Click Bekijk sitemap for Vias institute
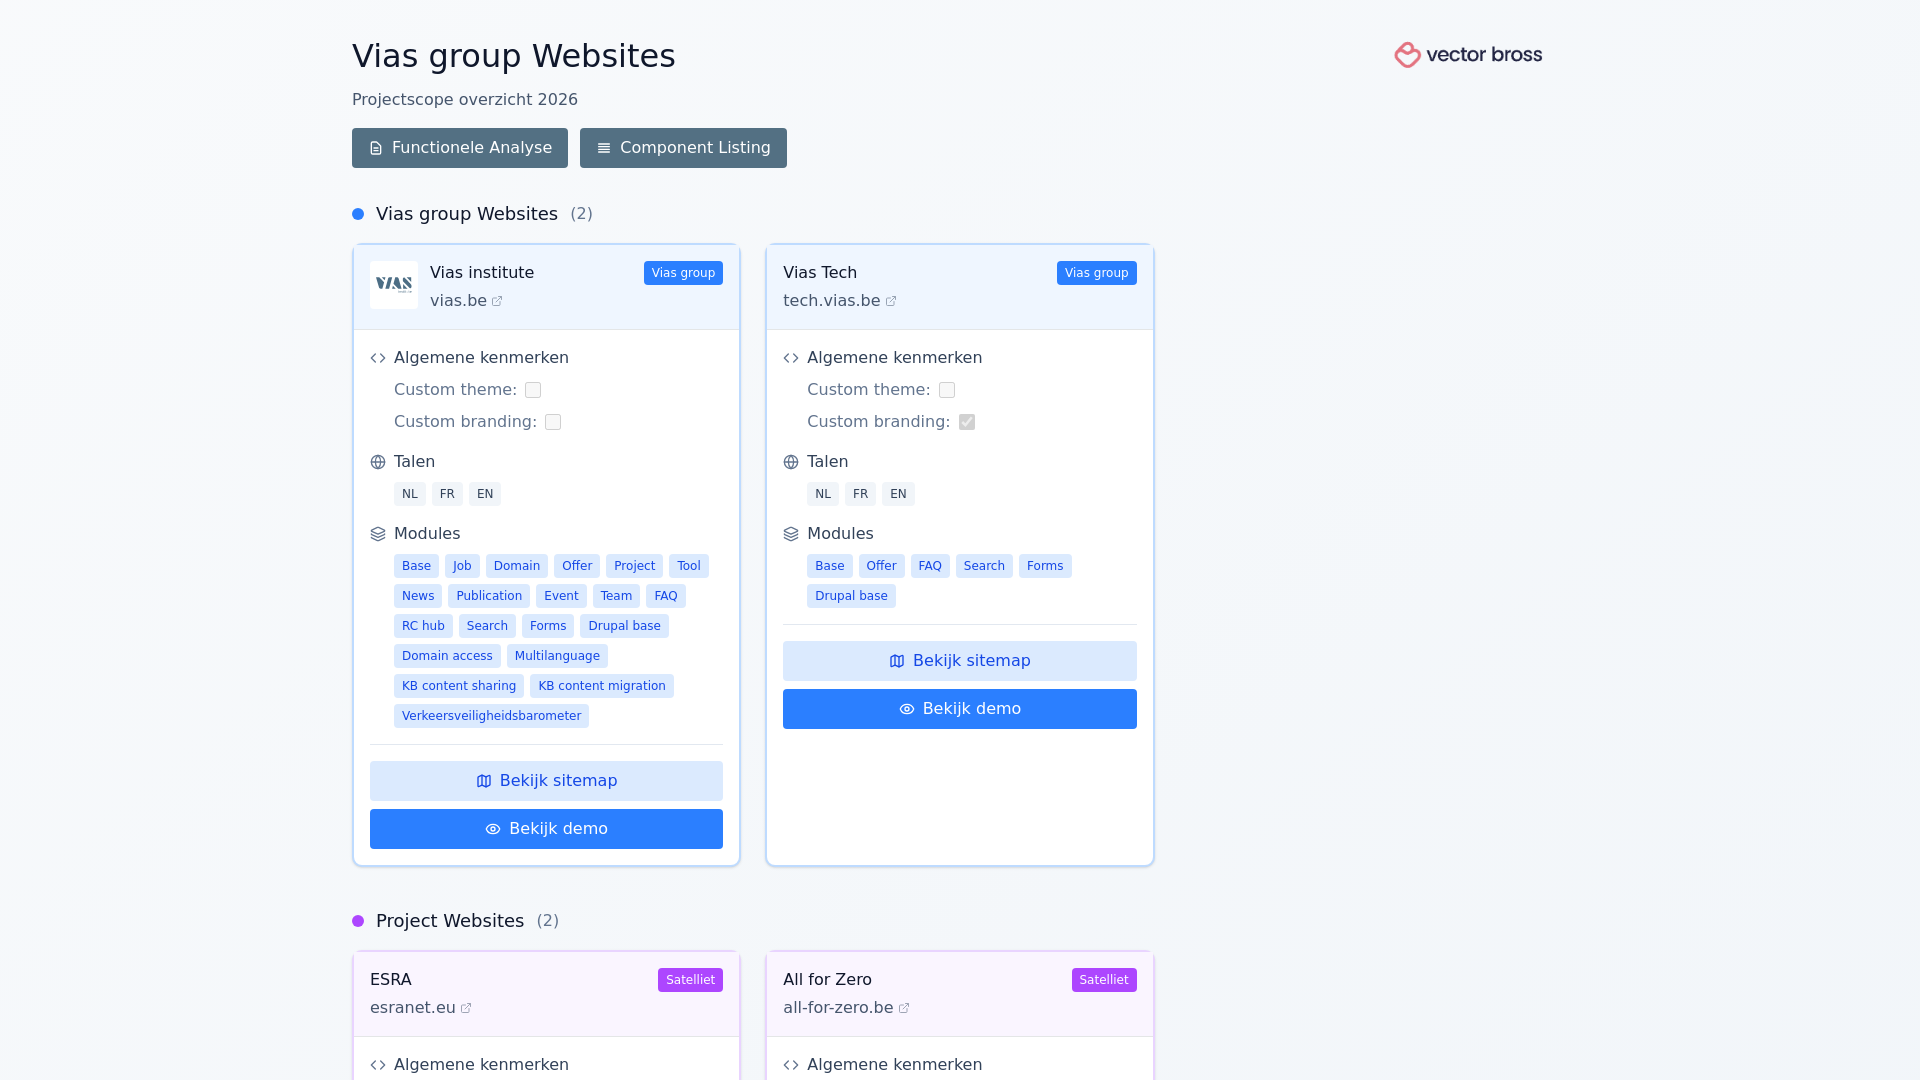The width and height of the screenshot is (1920, 1080). (546, 781)
